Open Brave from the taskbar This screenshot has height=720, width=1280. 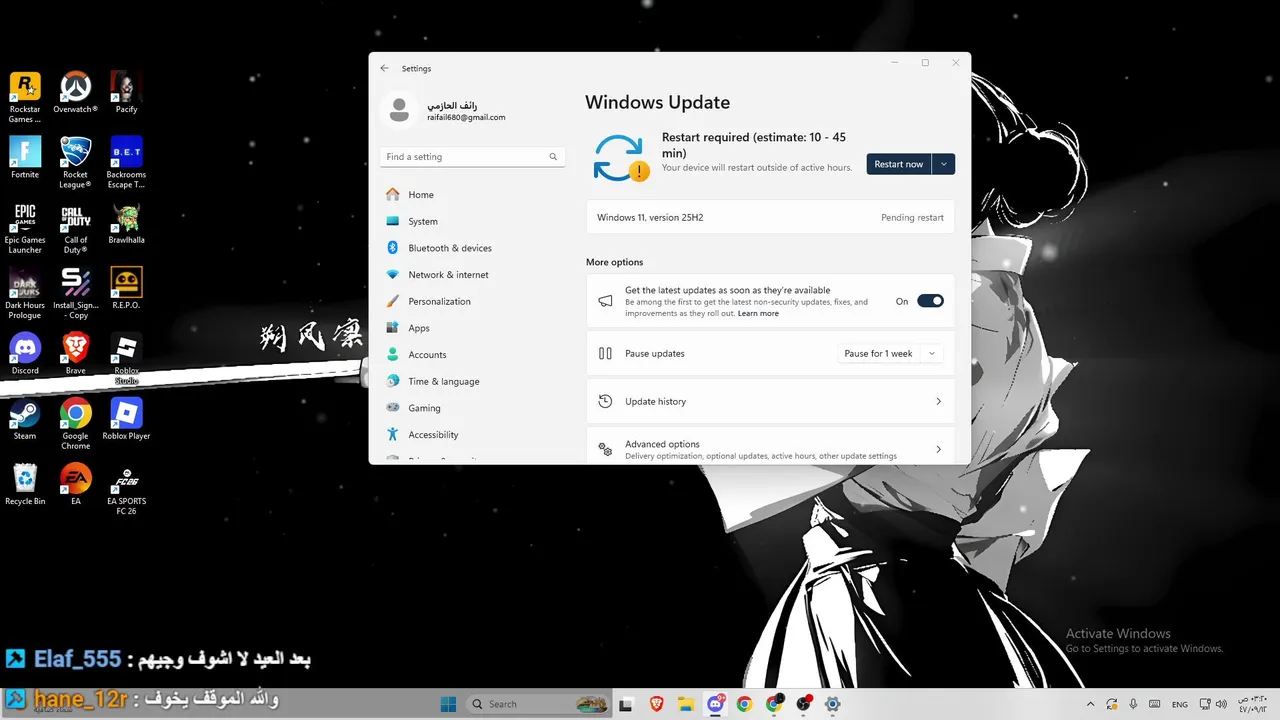pos(657,704)
